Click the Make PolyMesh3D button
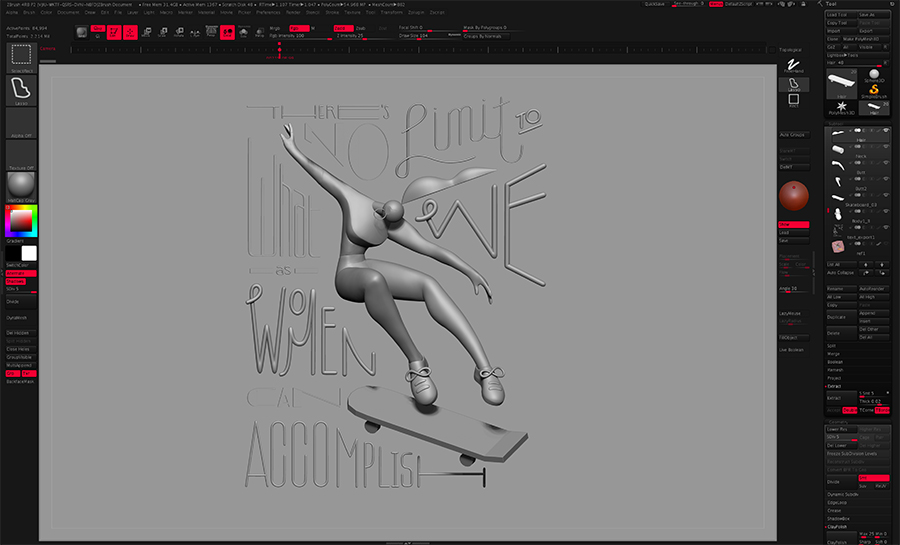Screen dimensions: 900x545 [x=866, y=39]
